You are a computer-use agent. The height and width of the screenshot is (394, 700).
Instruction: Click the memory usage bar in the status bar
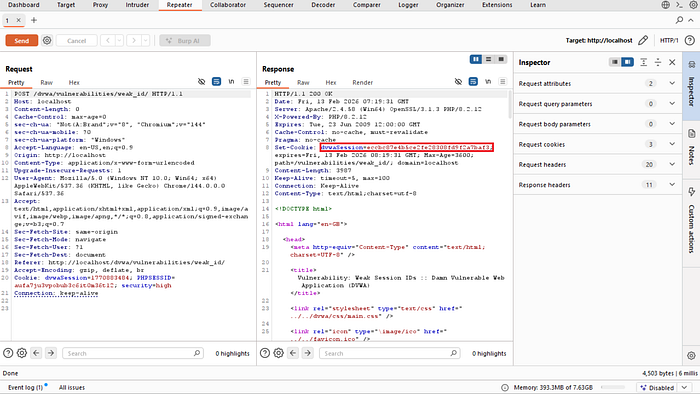click(x=613, y=387)
